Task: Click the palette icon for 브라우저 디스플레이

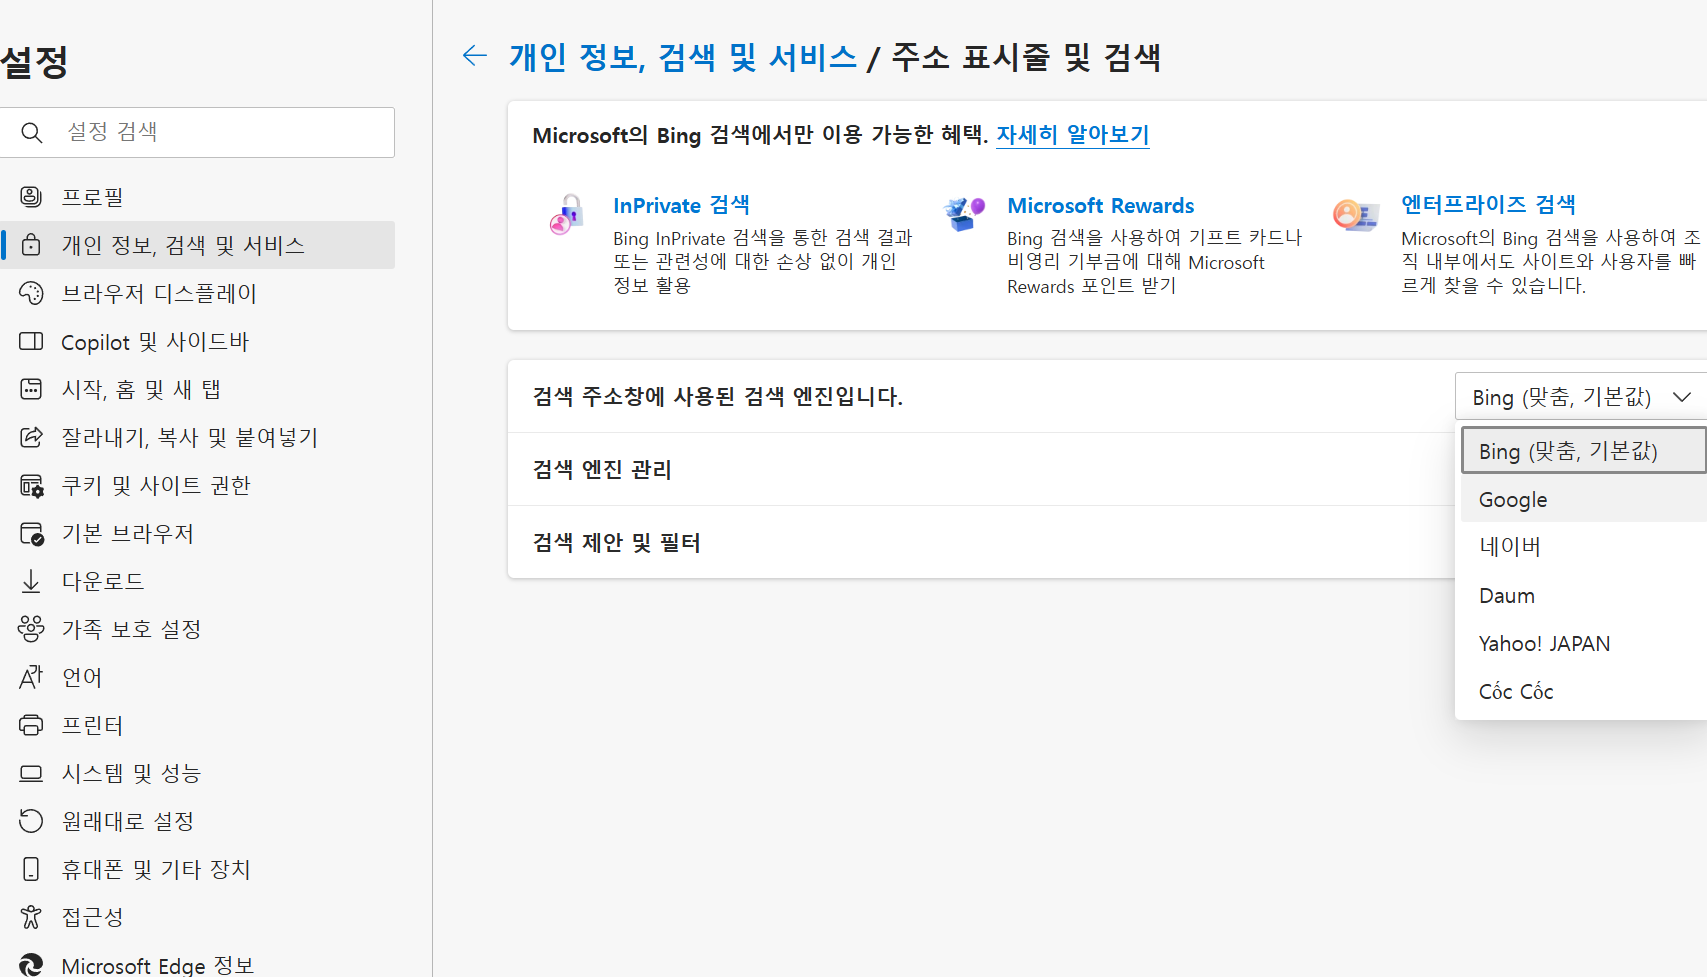Action: [x=31, y=293]
